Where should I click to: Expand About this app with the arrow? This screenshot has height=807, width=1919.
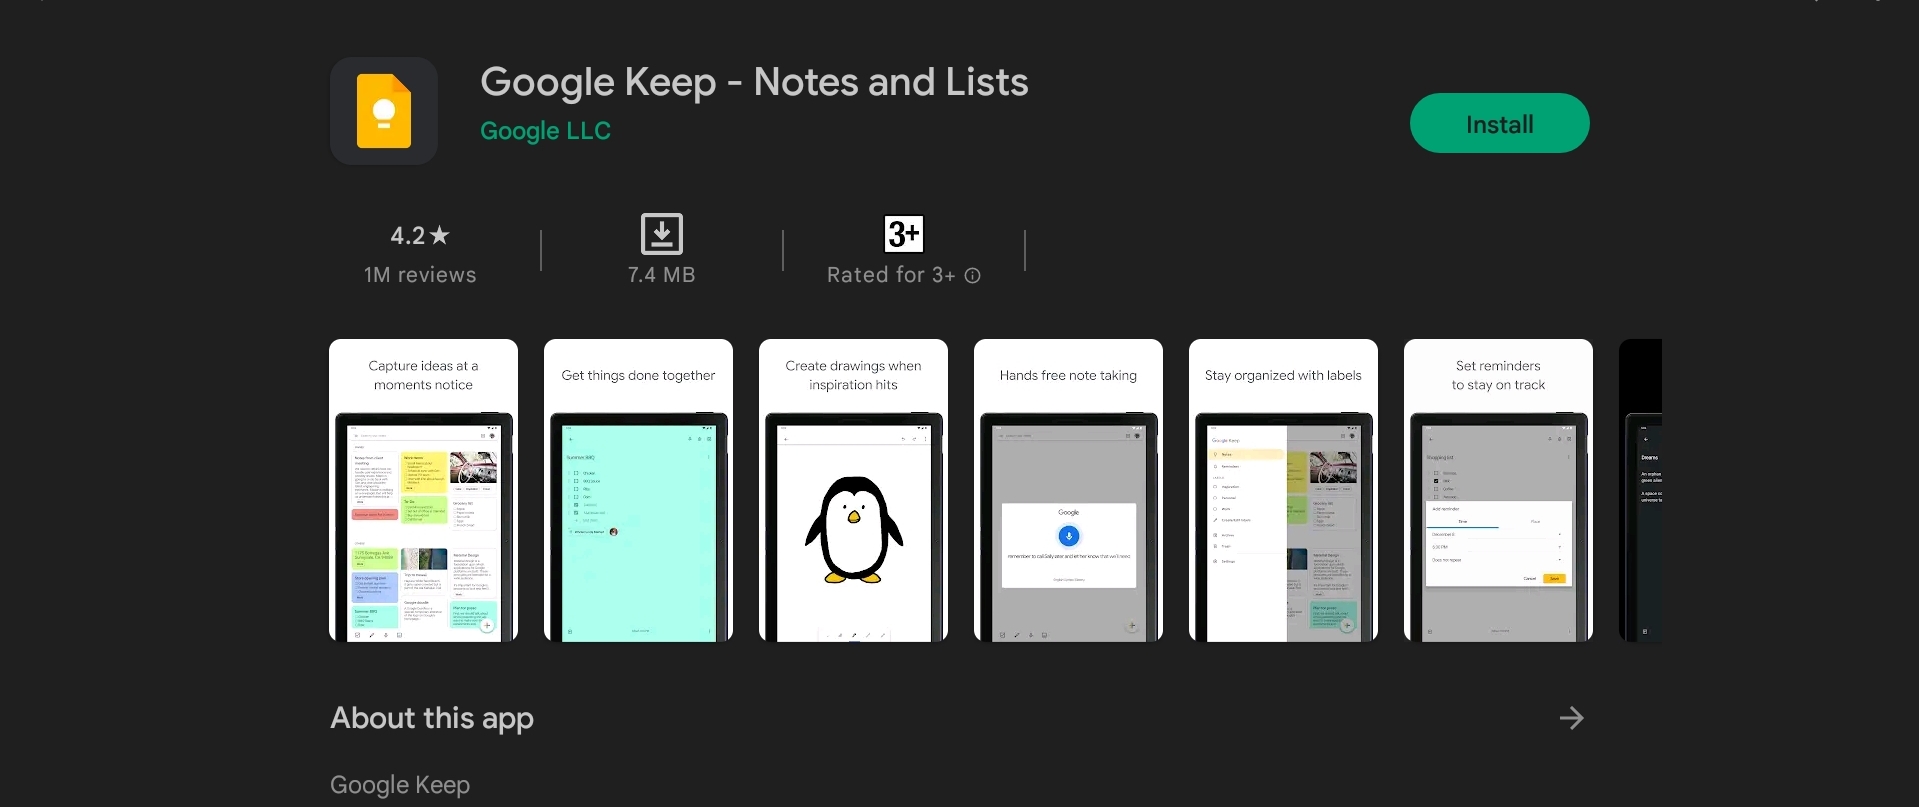1571,718
